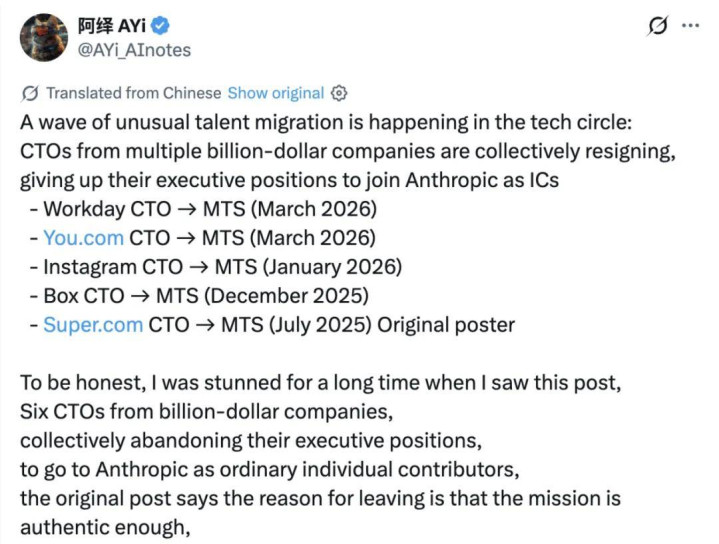Screen dimensions: 719x544
Task: Open the Grok explain-post icon
Action: click(x=657, y=26)
